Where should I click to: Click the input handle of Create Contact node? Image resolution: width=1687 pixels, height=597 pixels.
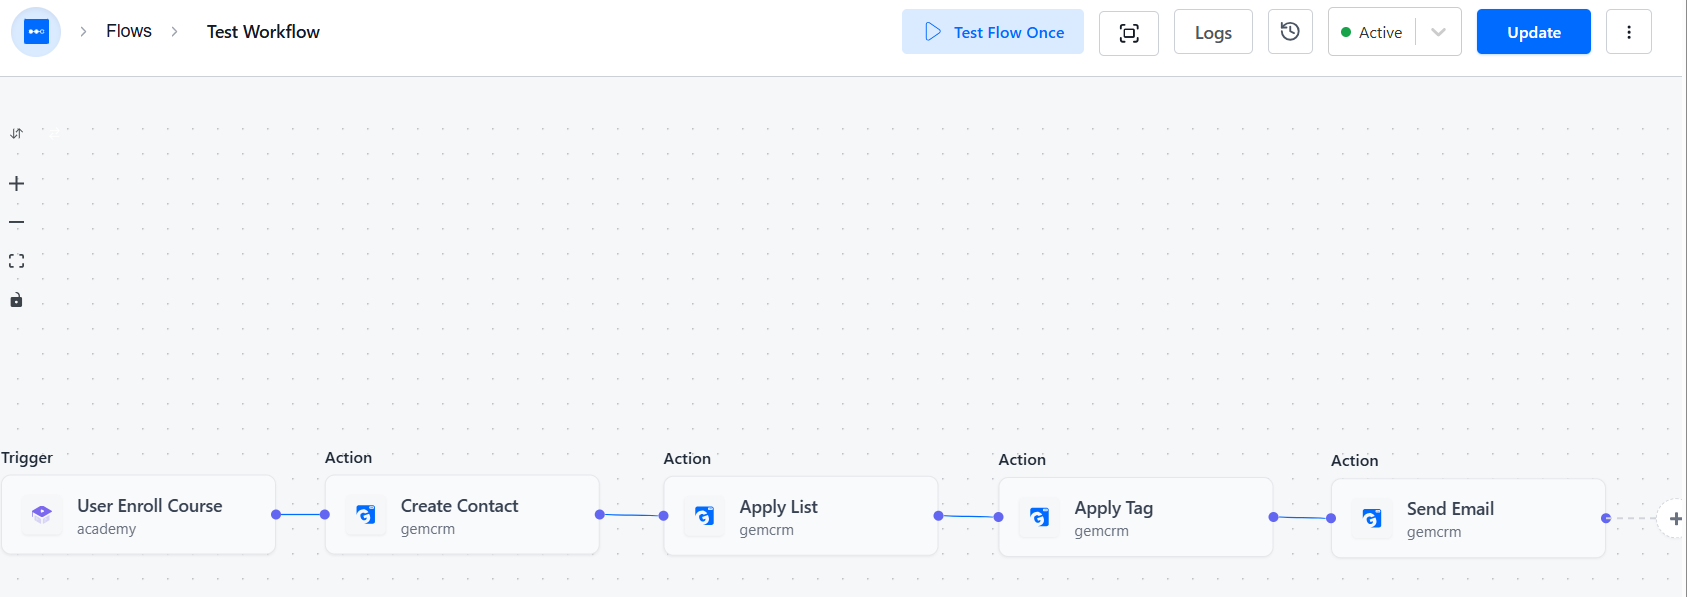coord(325,514)
